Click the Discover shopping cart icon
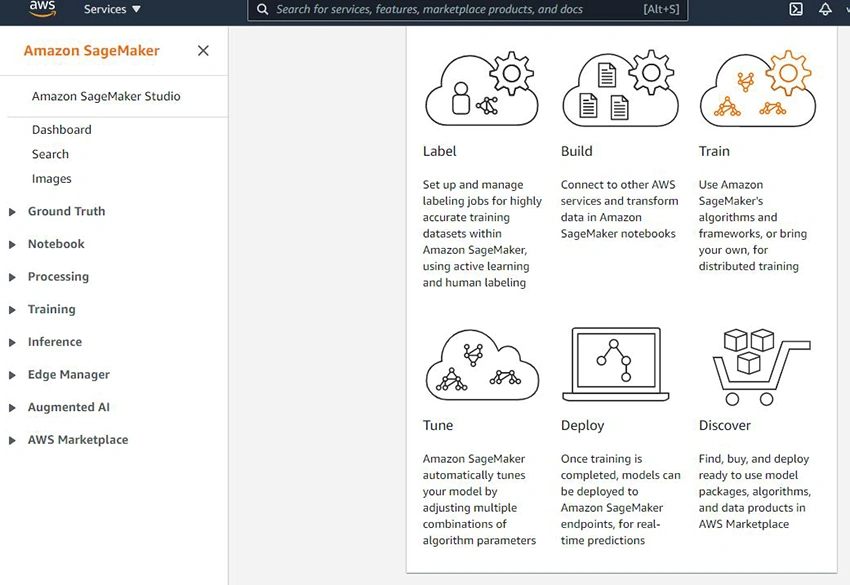Image resolution: width=850 pixels, height=585 pixels. 761,367
